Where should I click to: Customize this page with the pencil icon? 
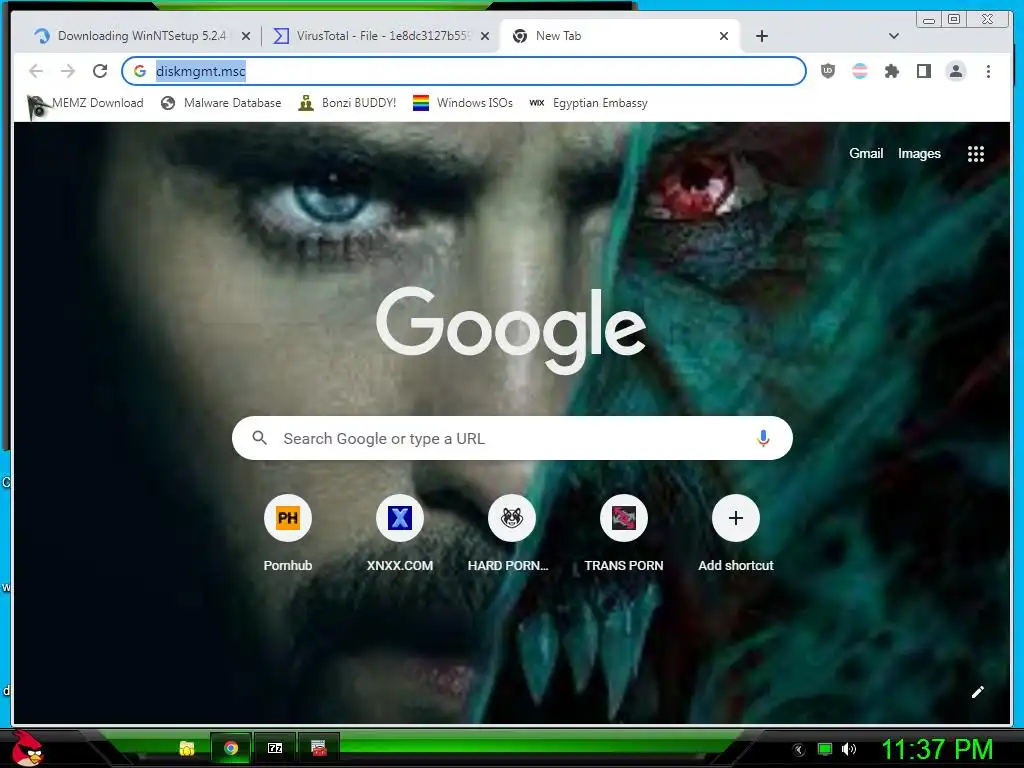coord(977,692)
